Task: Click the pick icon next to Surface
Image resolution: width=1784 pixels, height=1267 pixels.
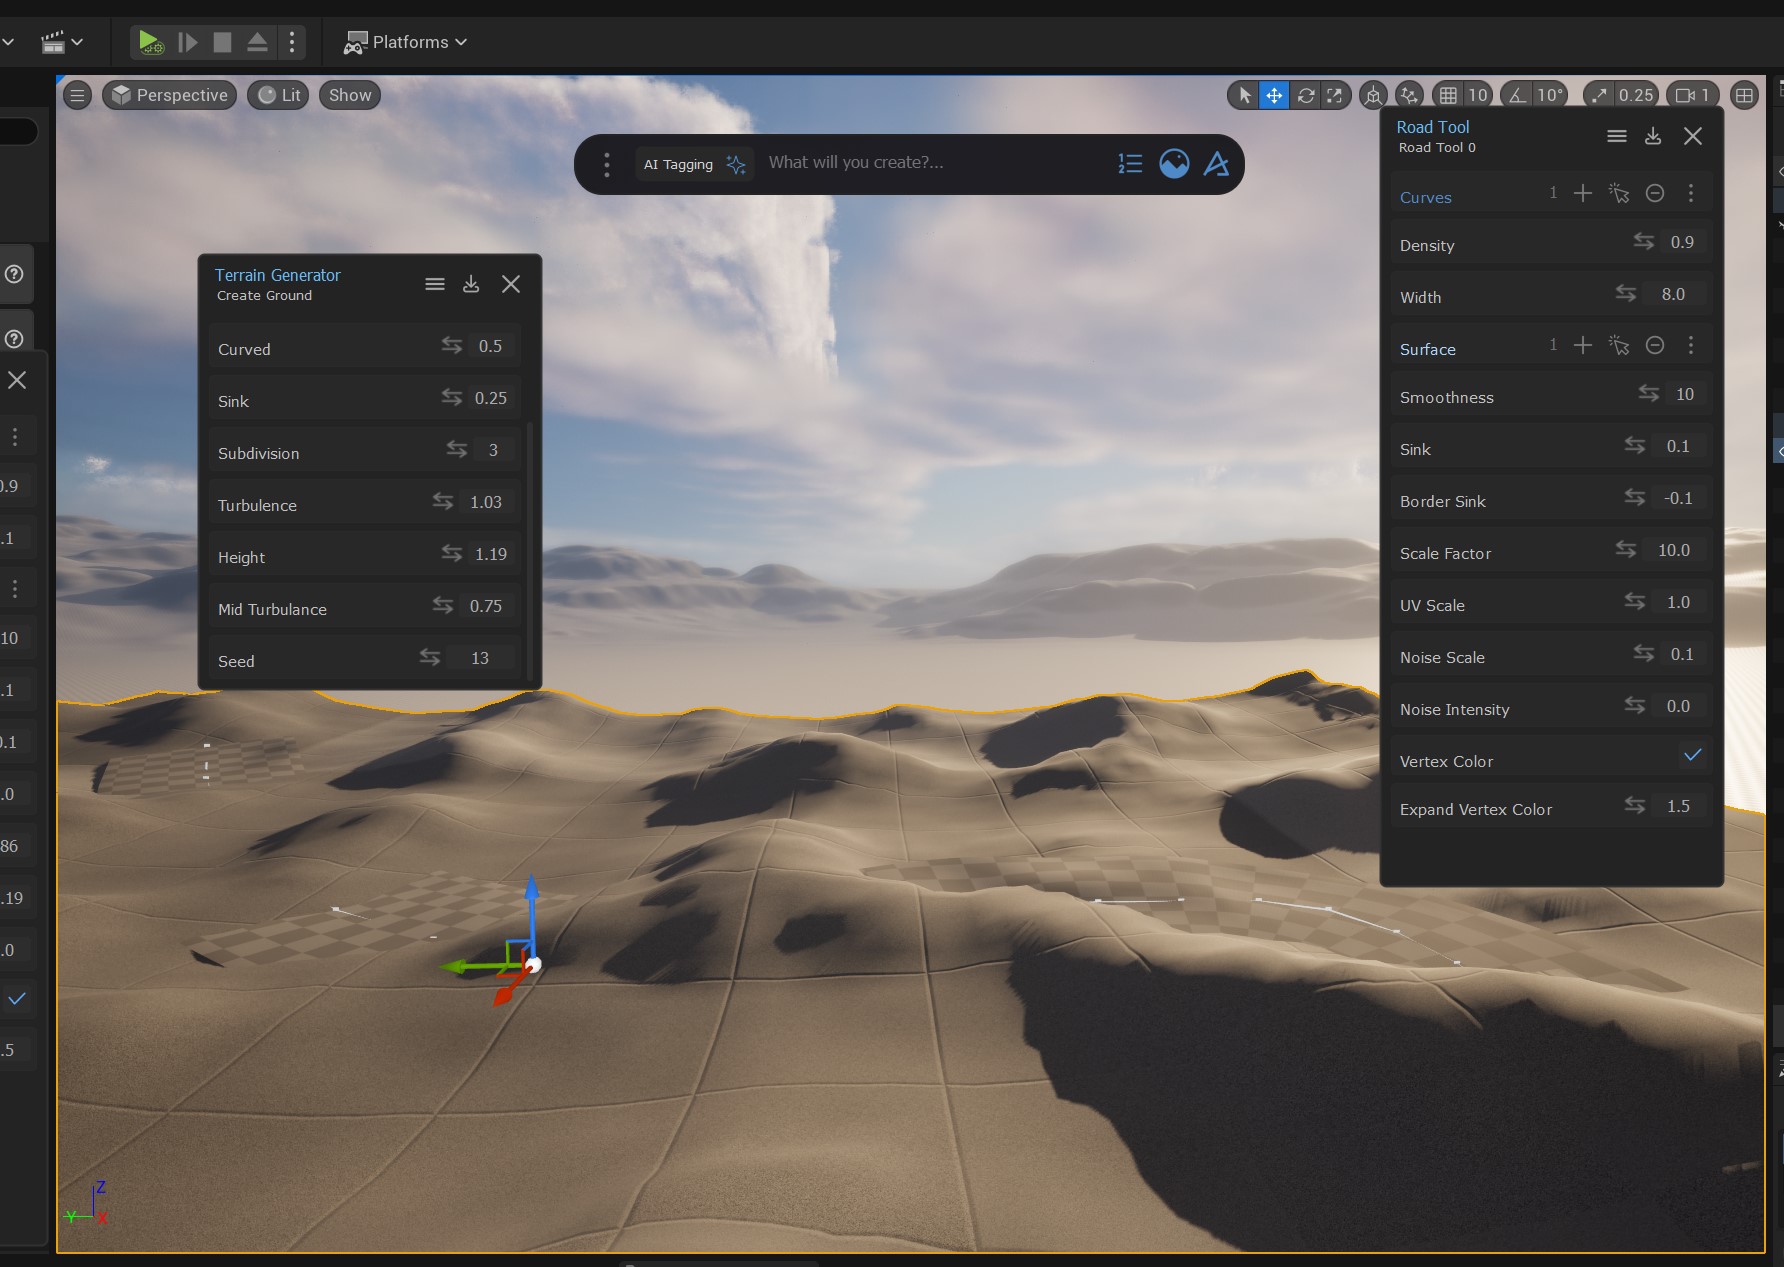Action: tap(1619, 345)
